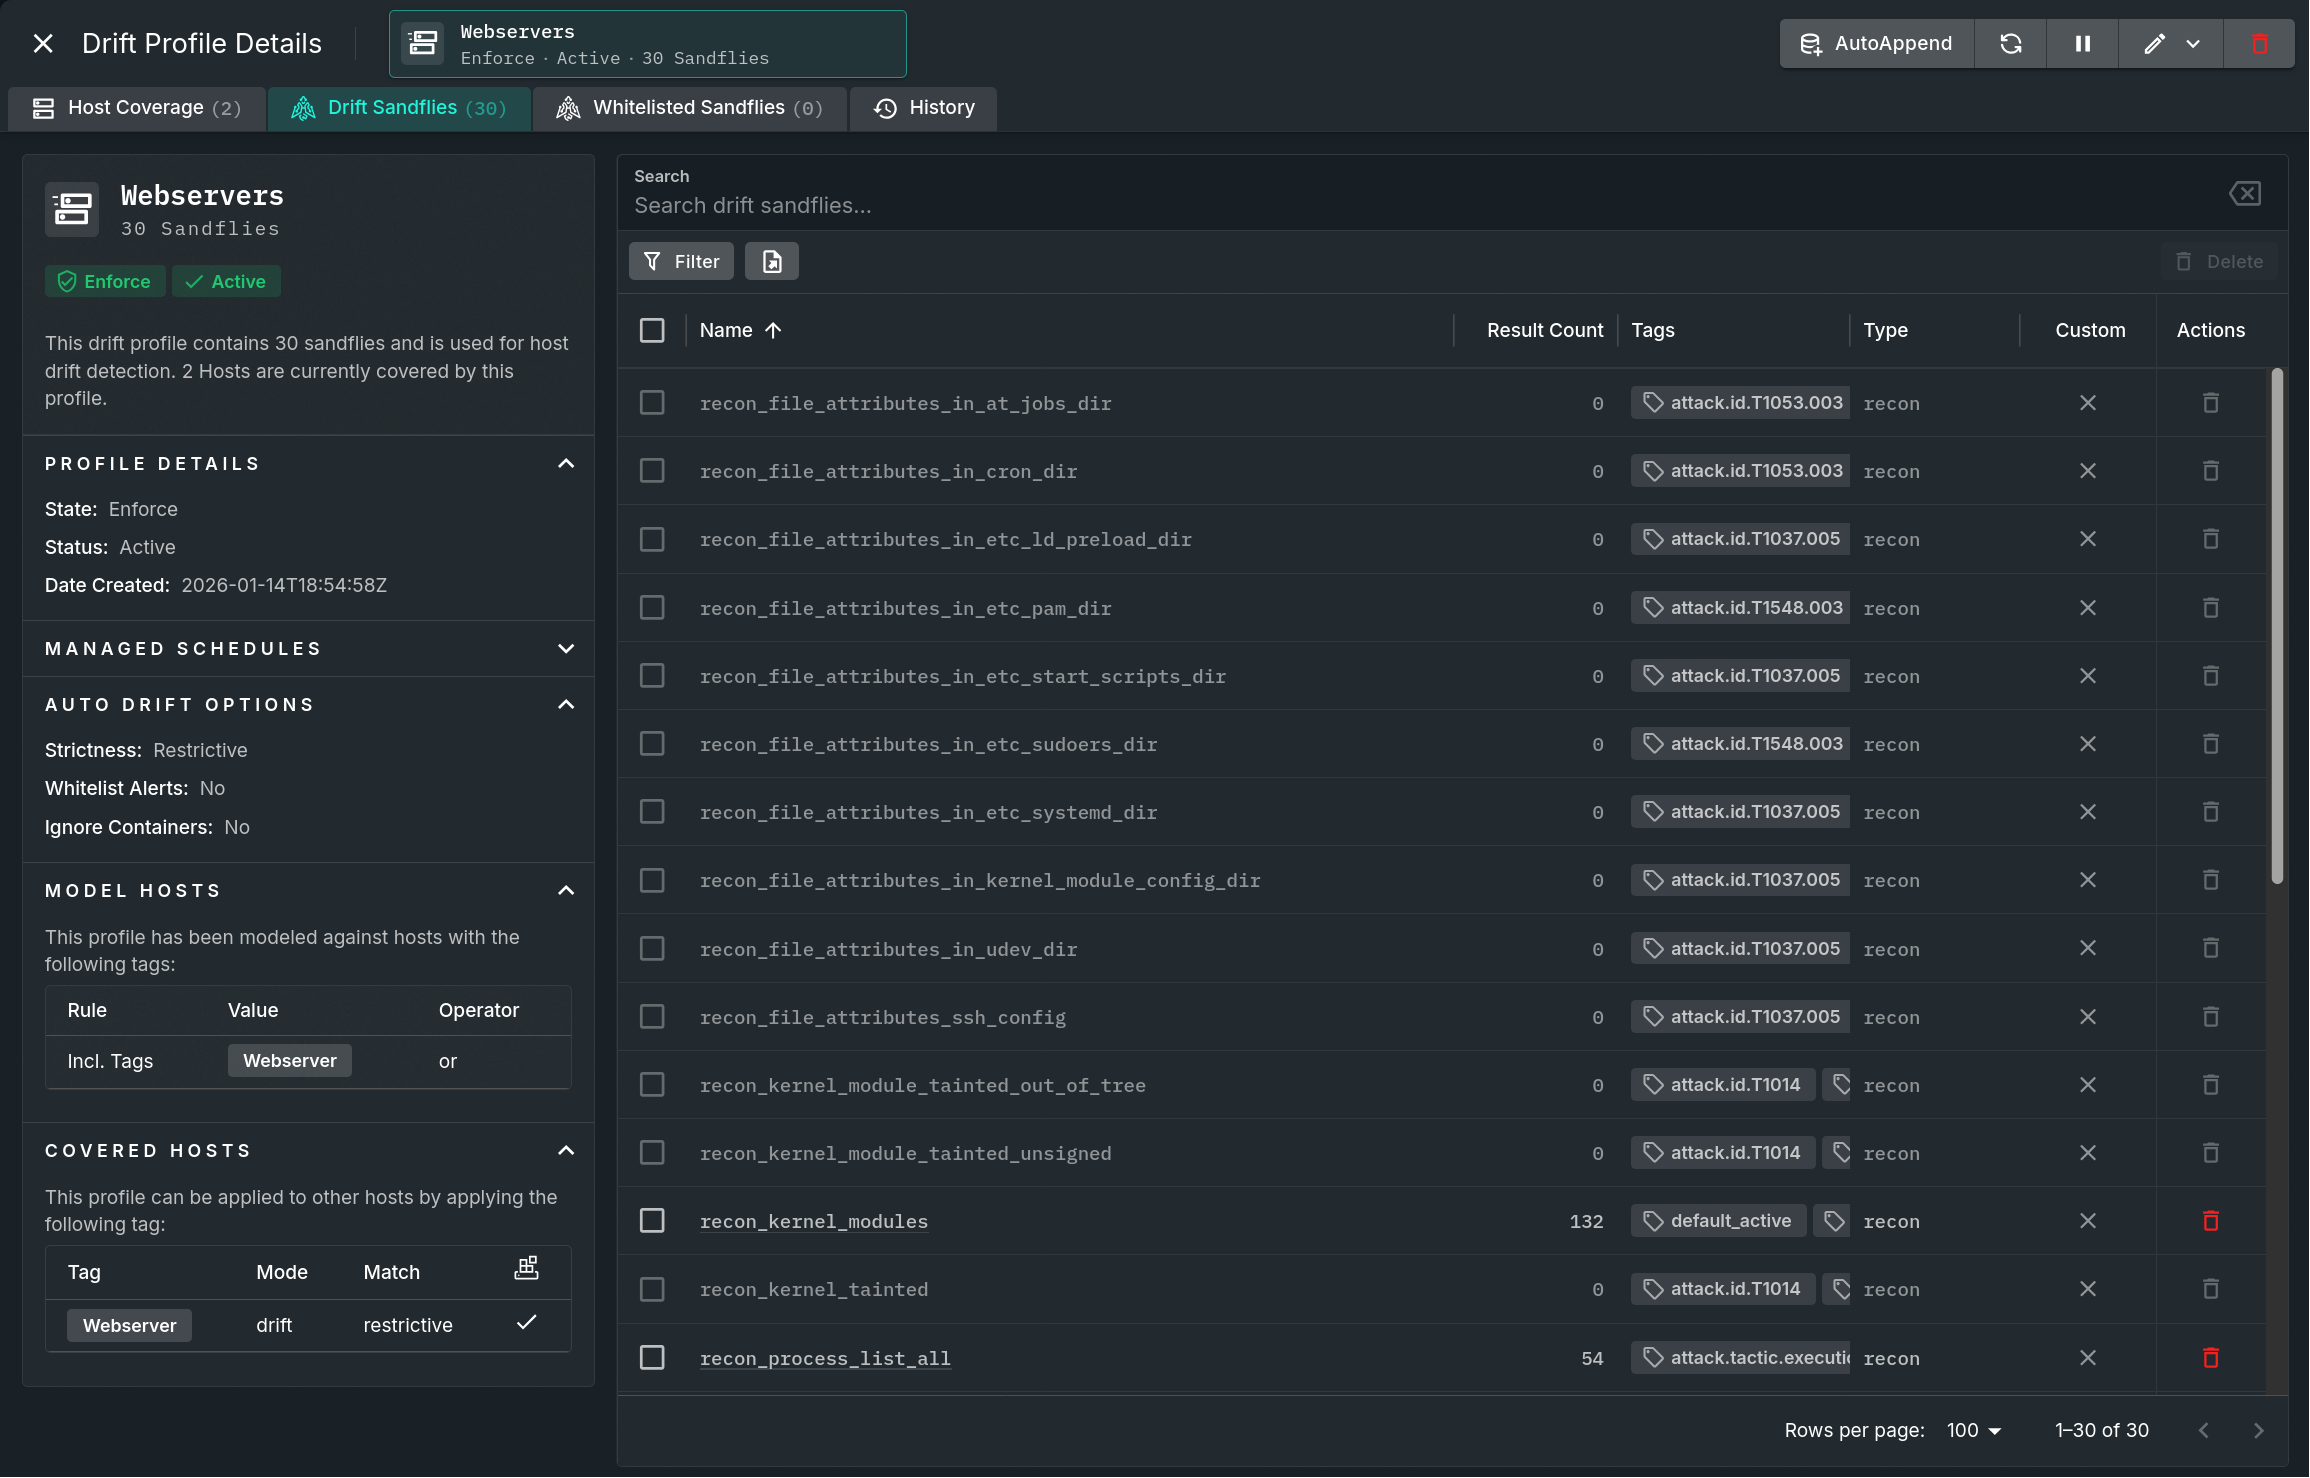The height and width of the screenshot is (1478, 2310).
Task: Pause the drift profile
Action: click(x=2081, y=43)
